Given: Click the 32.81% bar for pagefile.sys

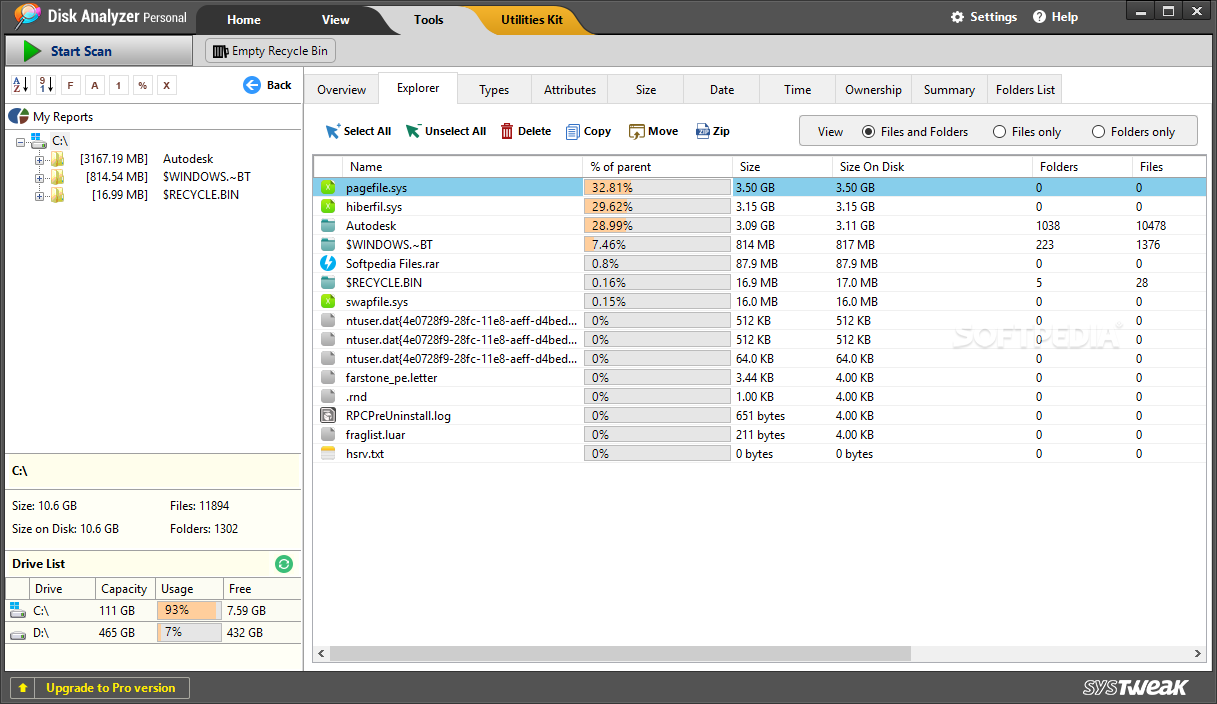Looking at the screenshot, I should 657,187.
